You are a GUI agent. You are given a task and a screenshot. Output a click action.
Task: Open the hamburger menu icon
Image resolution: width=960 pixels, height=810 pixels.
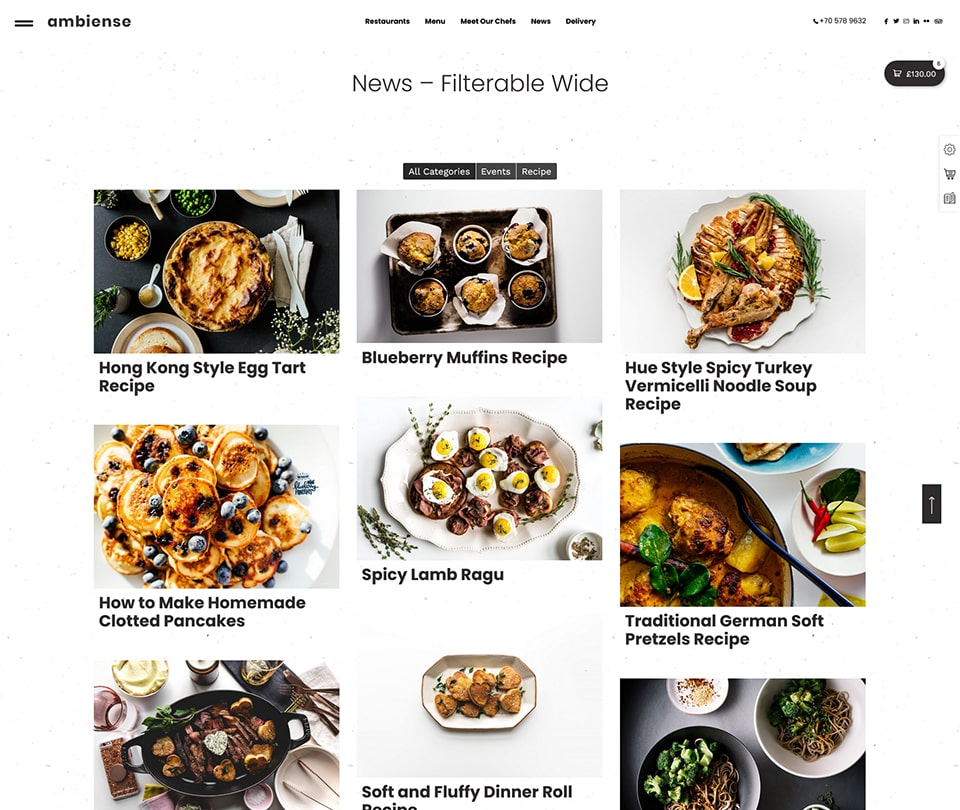(24, 23)
